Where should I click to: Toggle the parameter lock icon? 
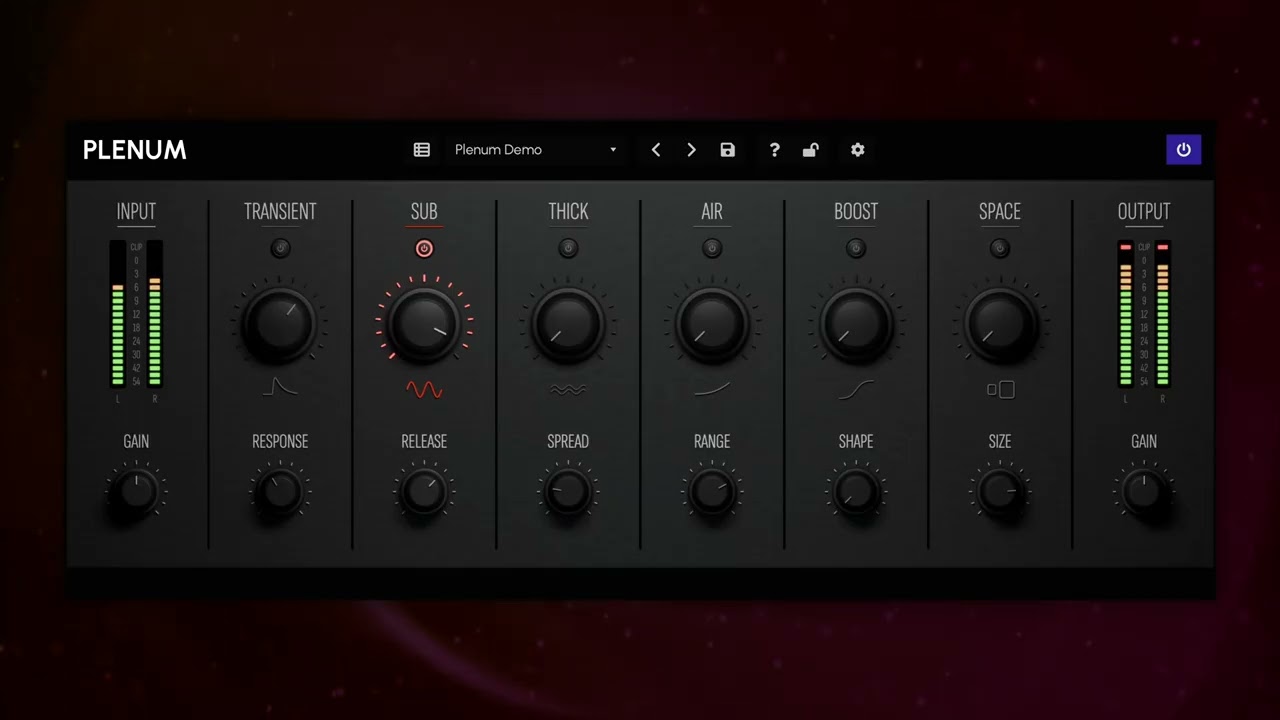(811, 150)
